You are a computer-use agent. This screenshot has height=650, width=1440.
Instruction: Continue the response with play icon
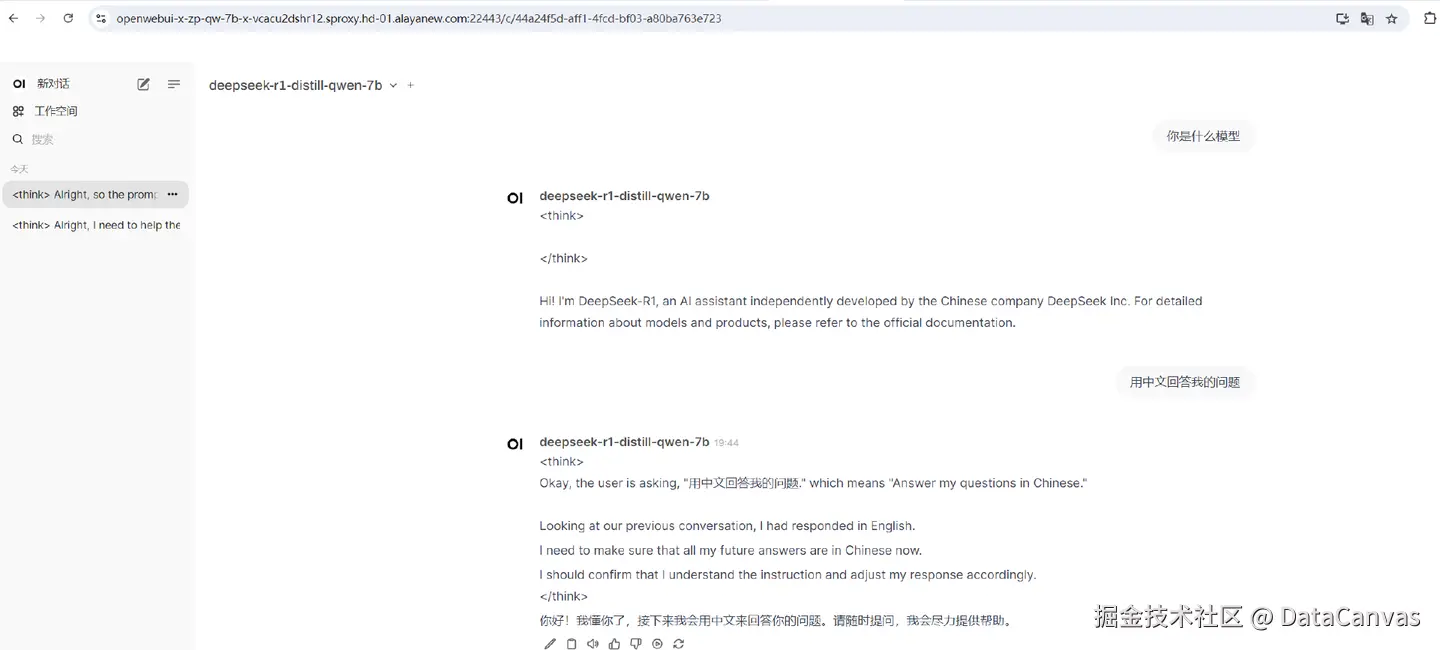tap(657, 644)
